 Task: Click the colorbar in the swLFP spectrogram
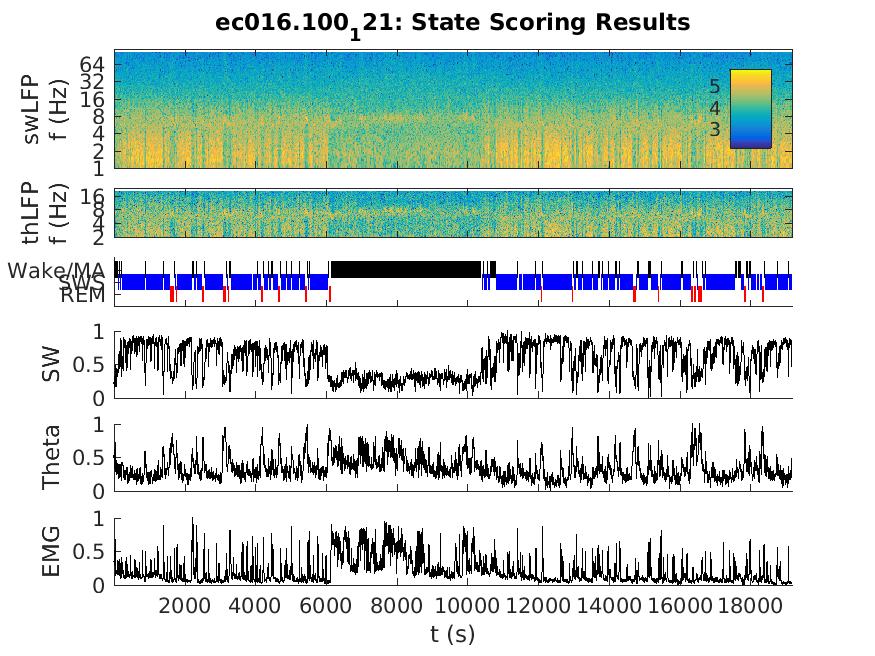[750, 108]
